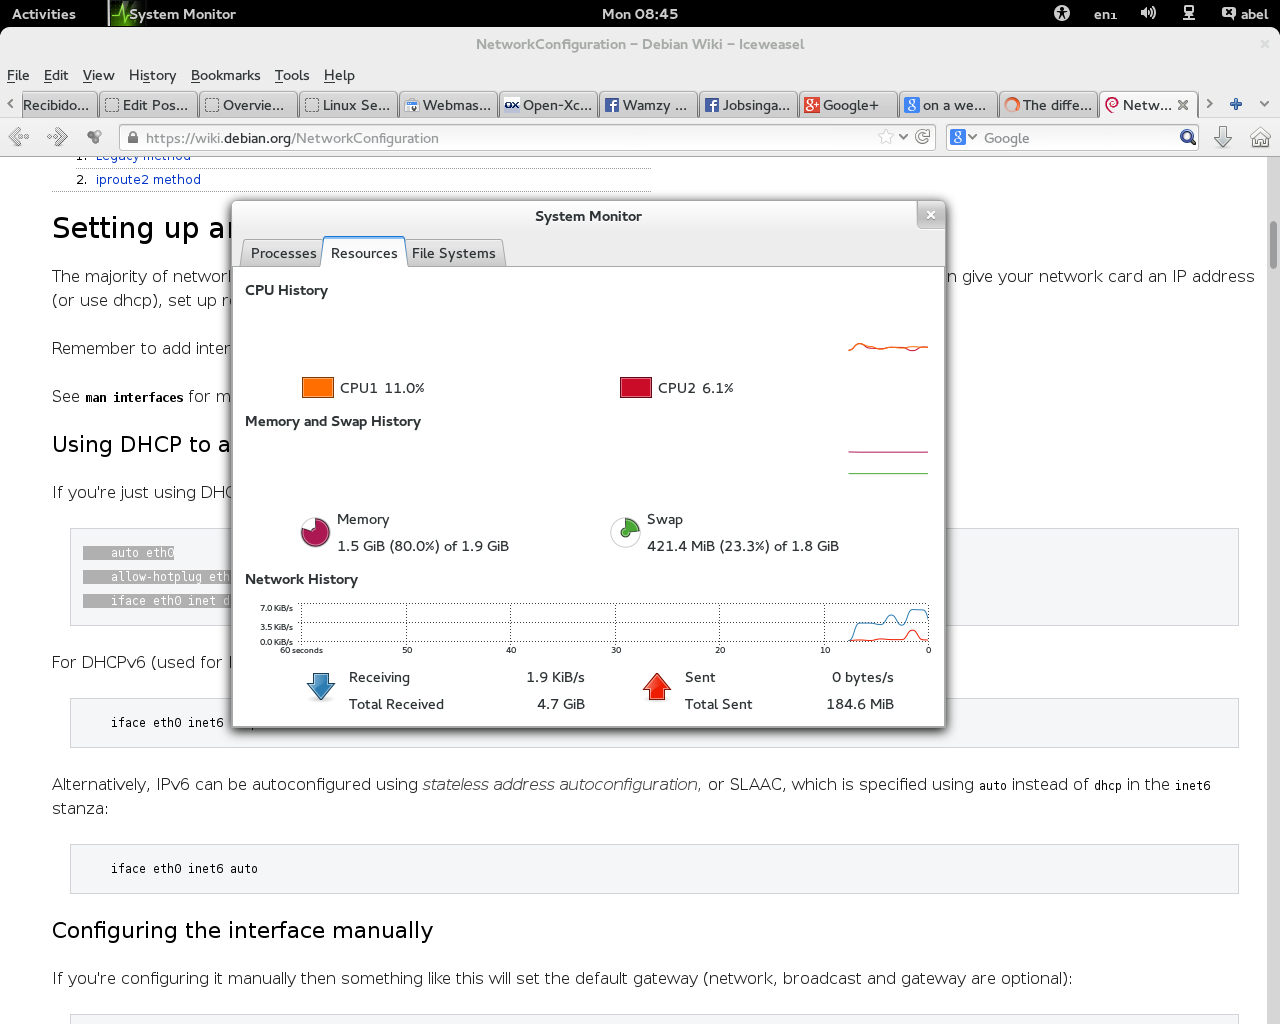Open the en1 keyboard layout indicator
Viewport: 1280px width, 1024px height.
coord(1105,14)
